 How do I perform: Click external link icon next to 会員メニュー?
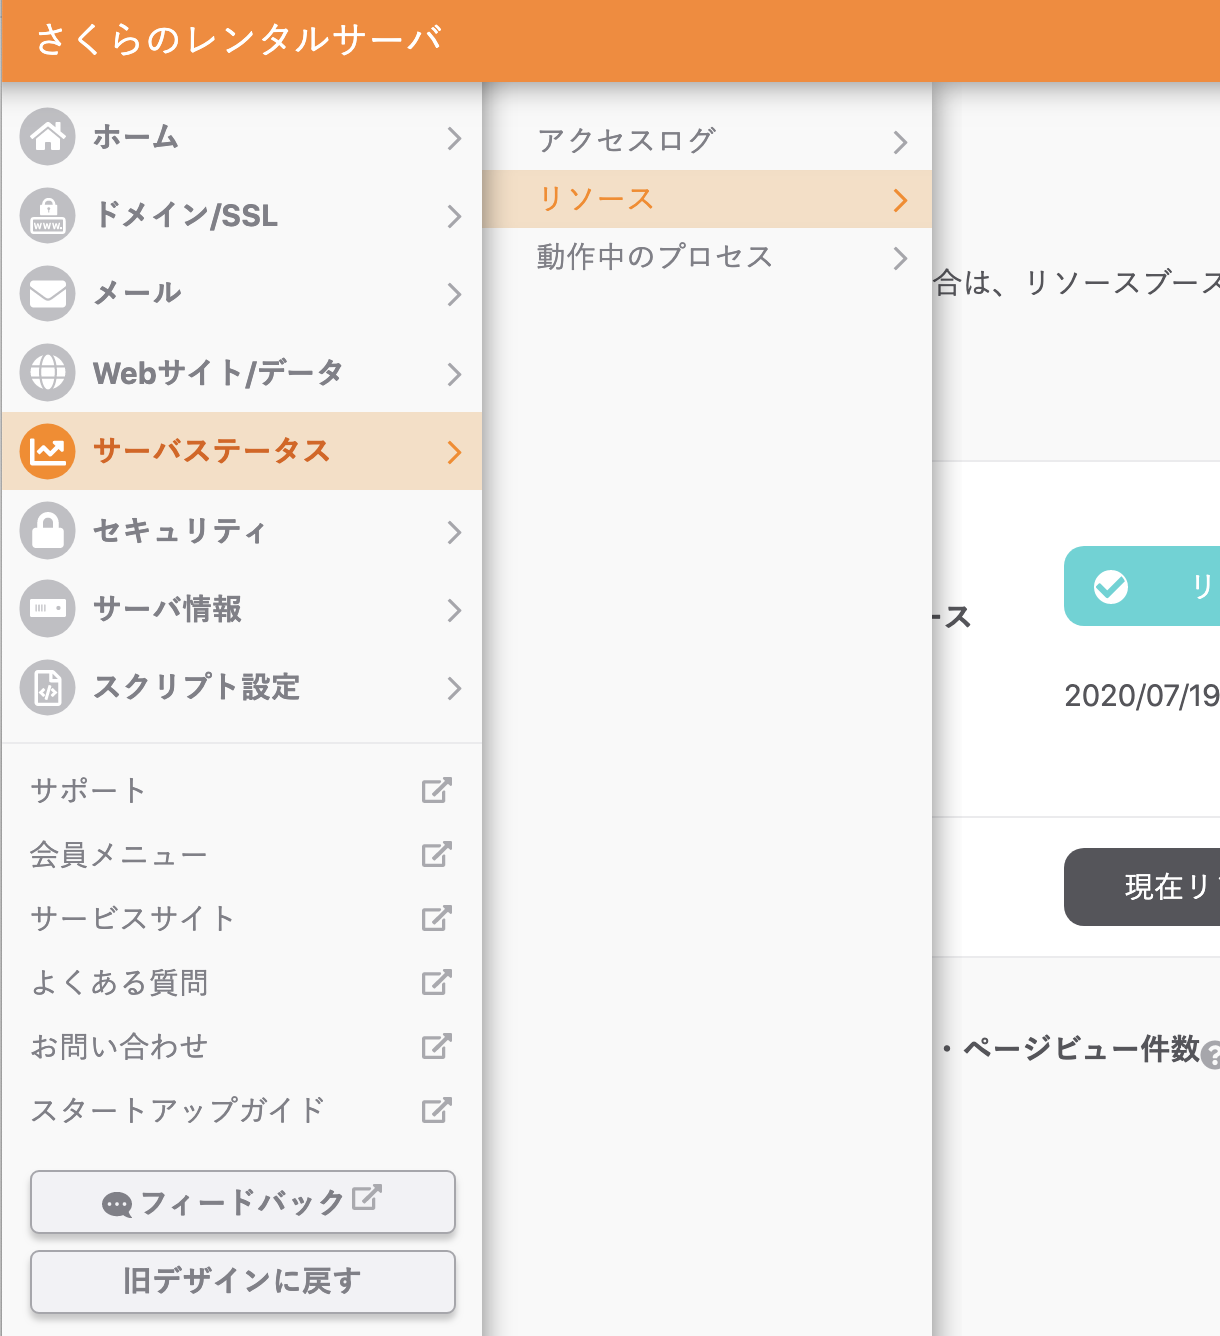(x=437, y=854)
